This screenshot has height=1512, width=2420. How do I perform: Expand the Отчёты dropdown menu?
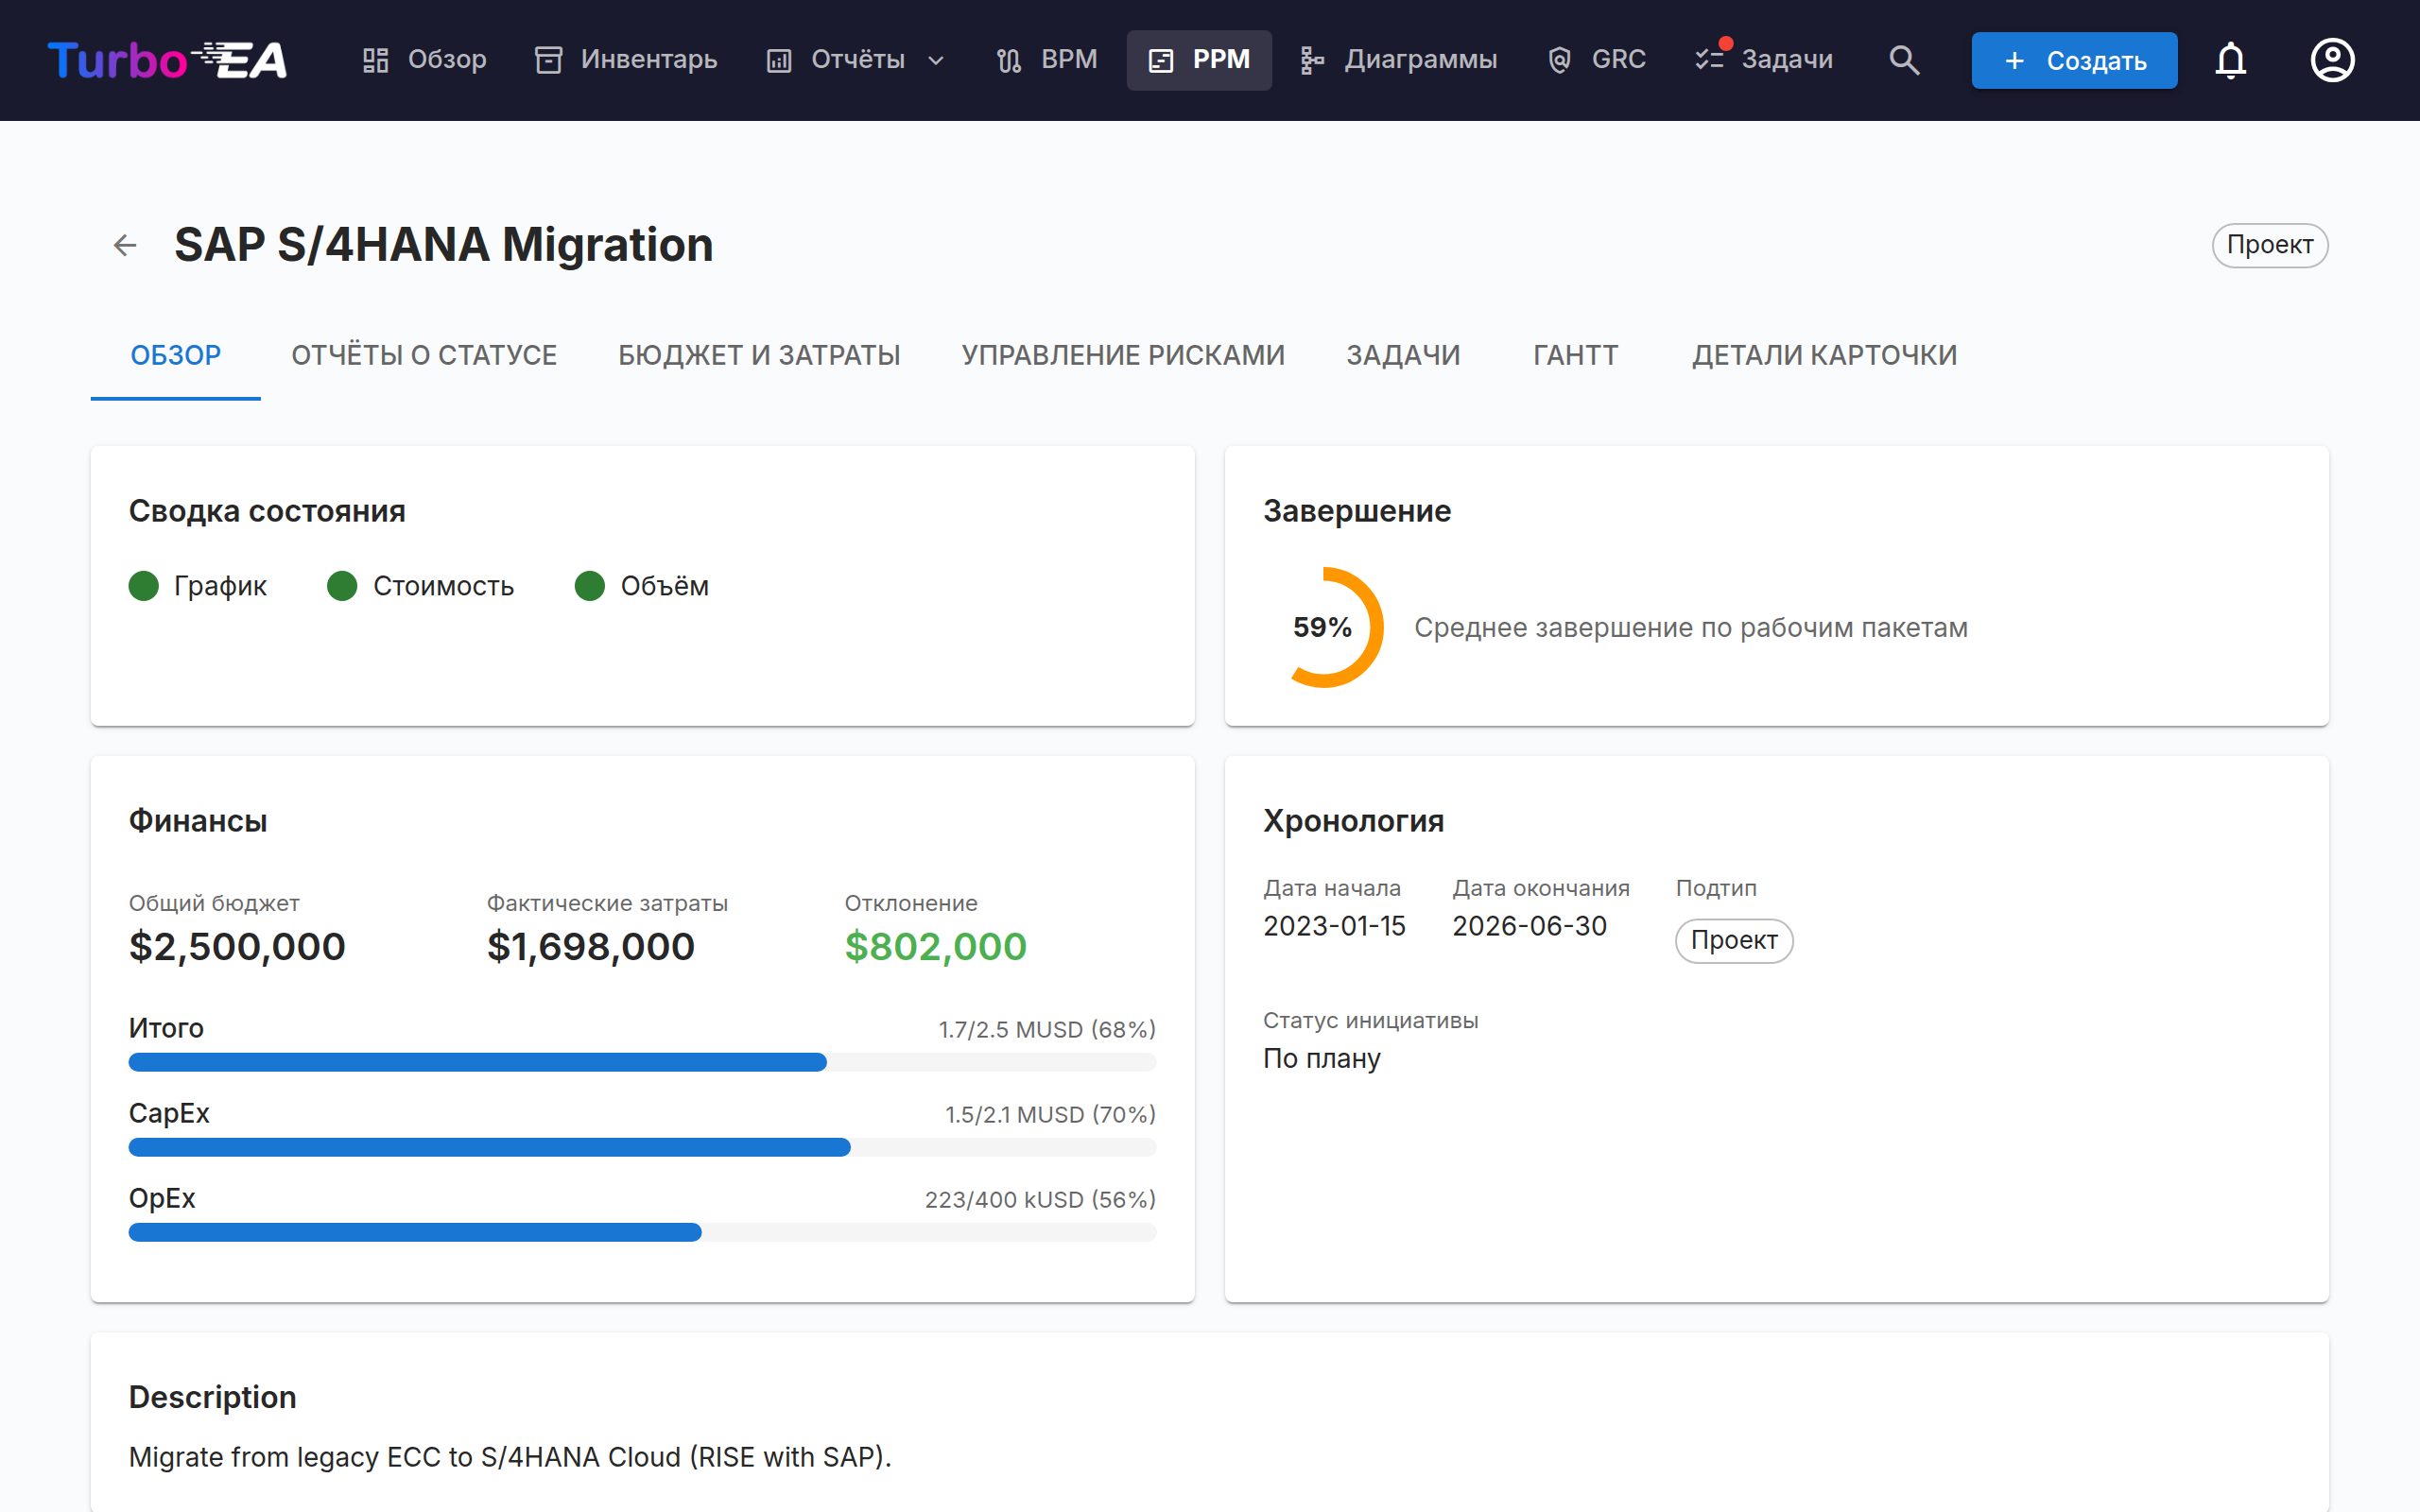(x=856, y=60)
